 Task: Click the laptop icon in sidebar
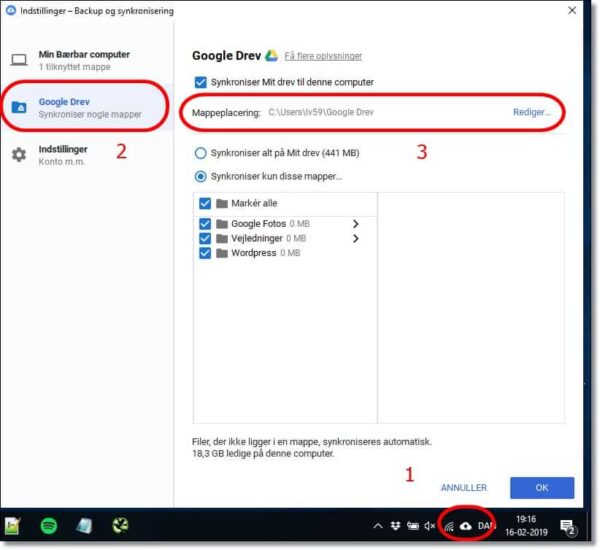tap(18, 60)
